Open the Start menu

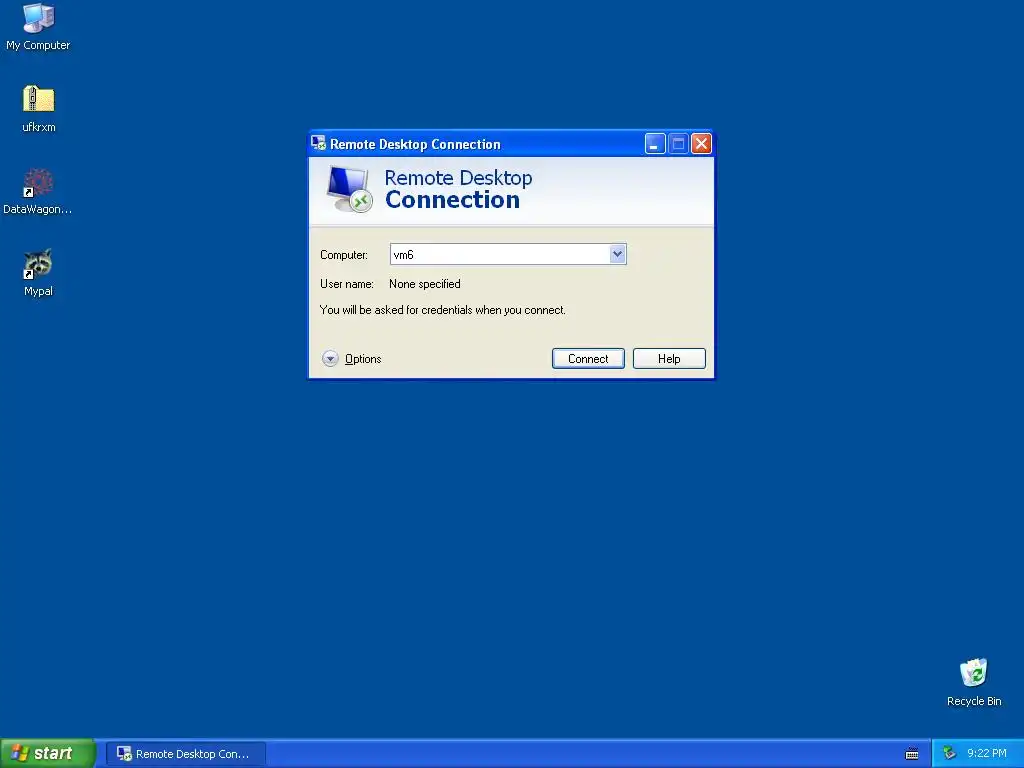tap(48, 753)
